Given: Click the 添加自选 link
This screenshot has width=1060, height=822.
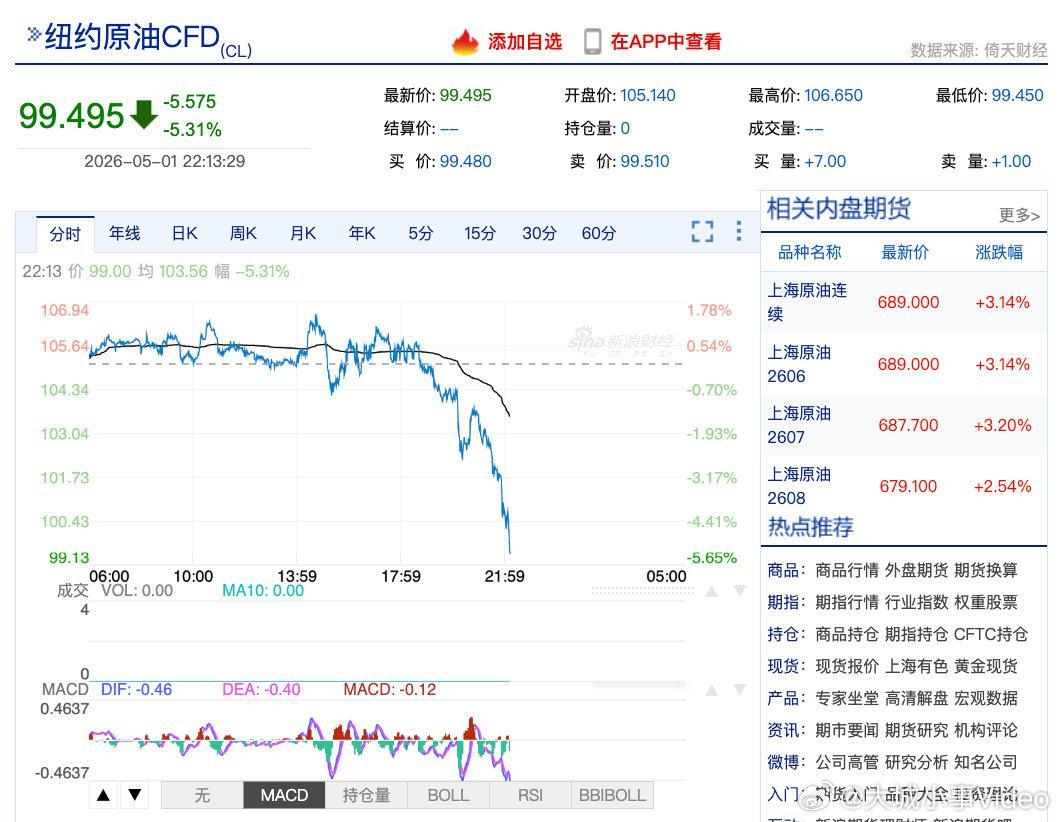Looking at the screenshot, I should pyautogui.click(x=525, y=42).
